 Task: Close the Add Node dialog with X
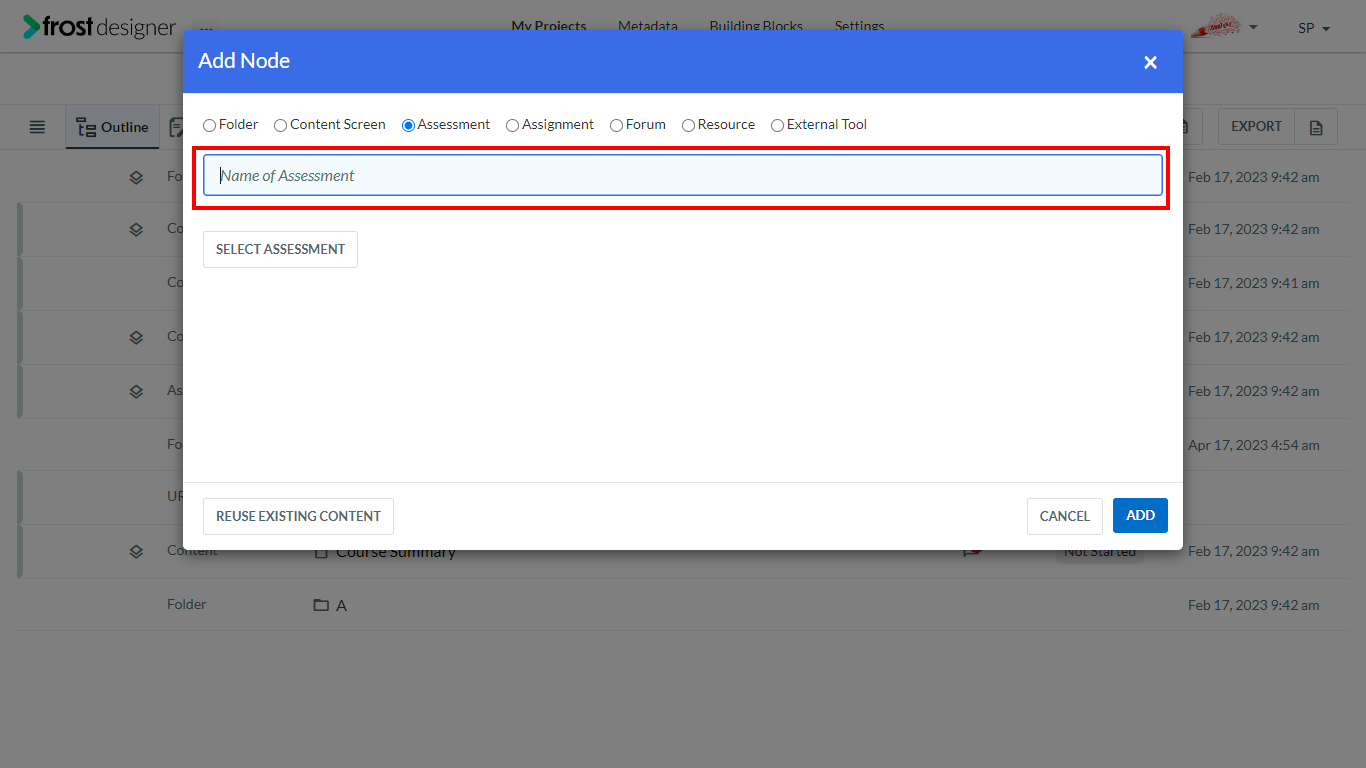(x=1151, y=62)
